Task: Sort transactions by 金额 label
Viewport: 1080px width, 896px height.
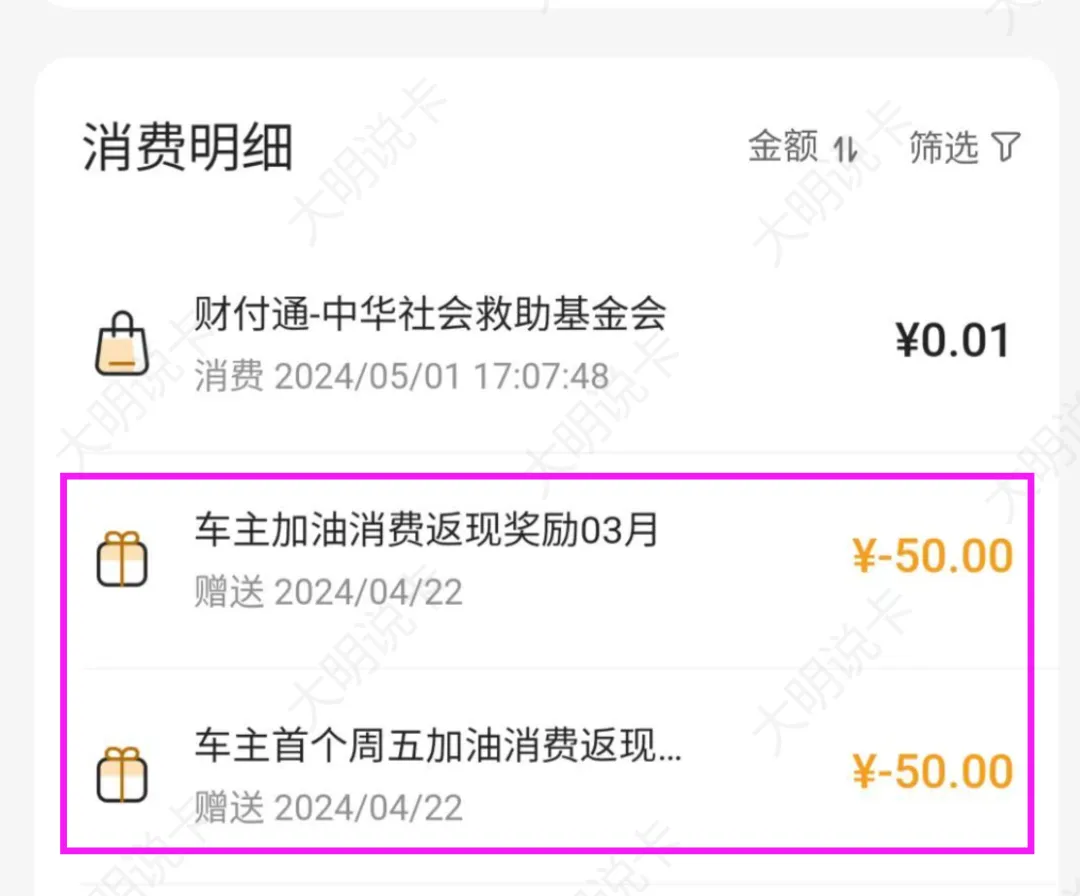Action: click(x=783, y=147)
